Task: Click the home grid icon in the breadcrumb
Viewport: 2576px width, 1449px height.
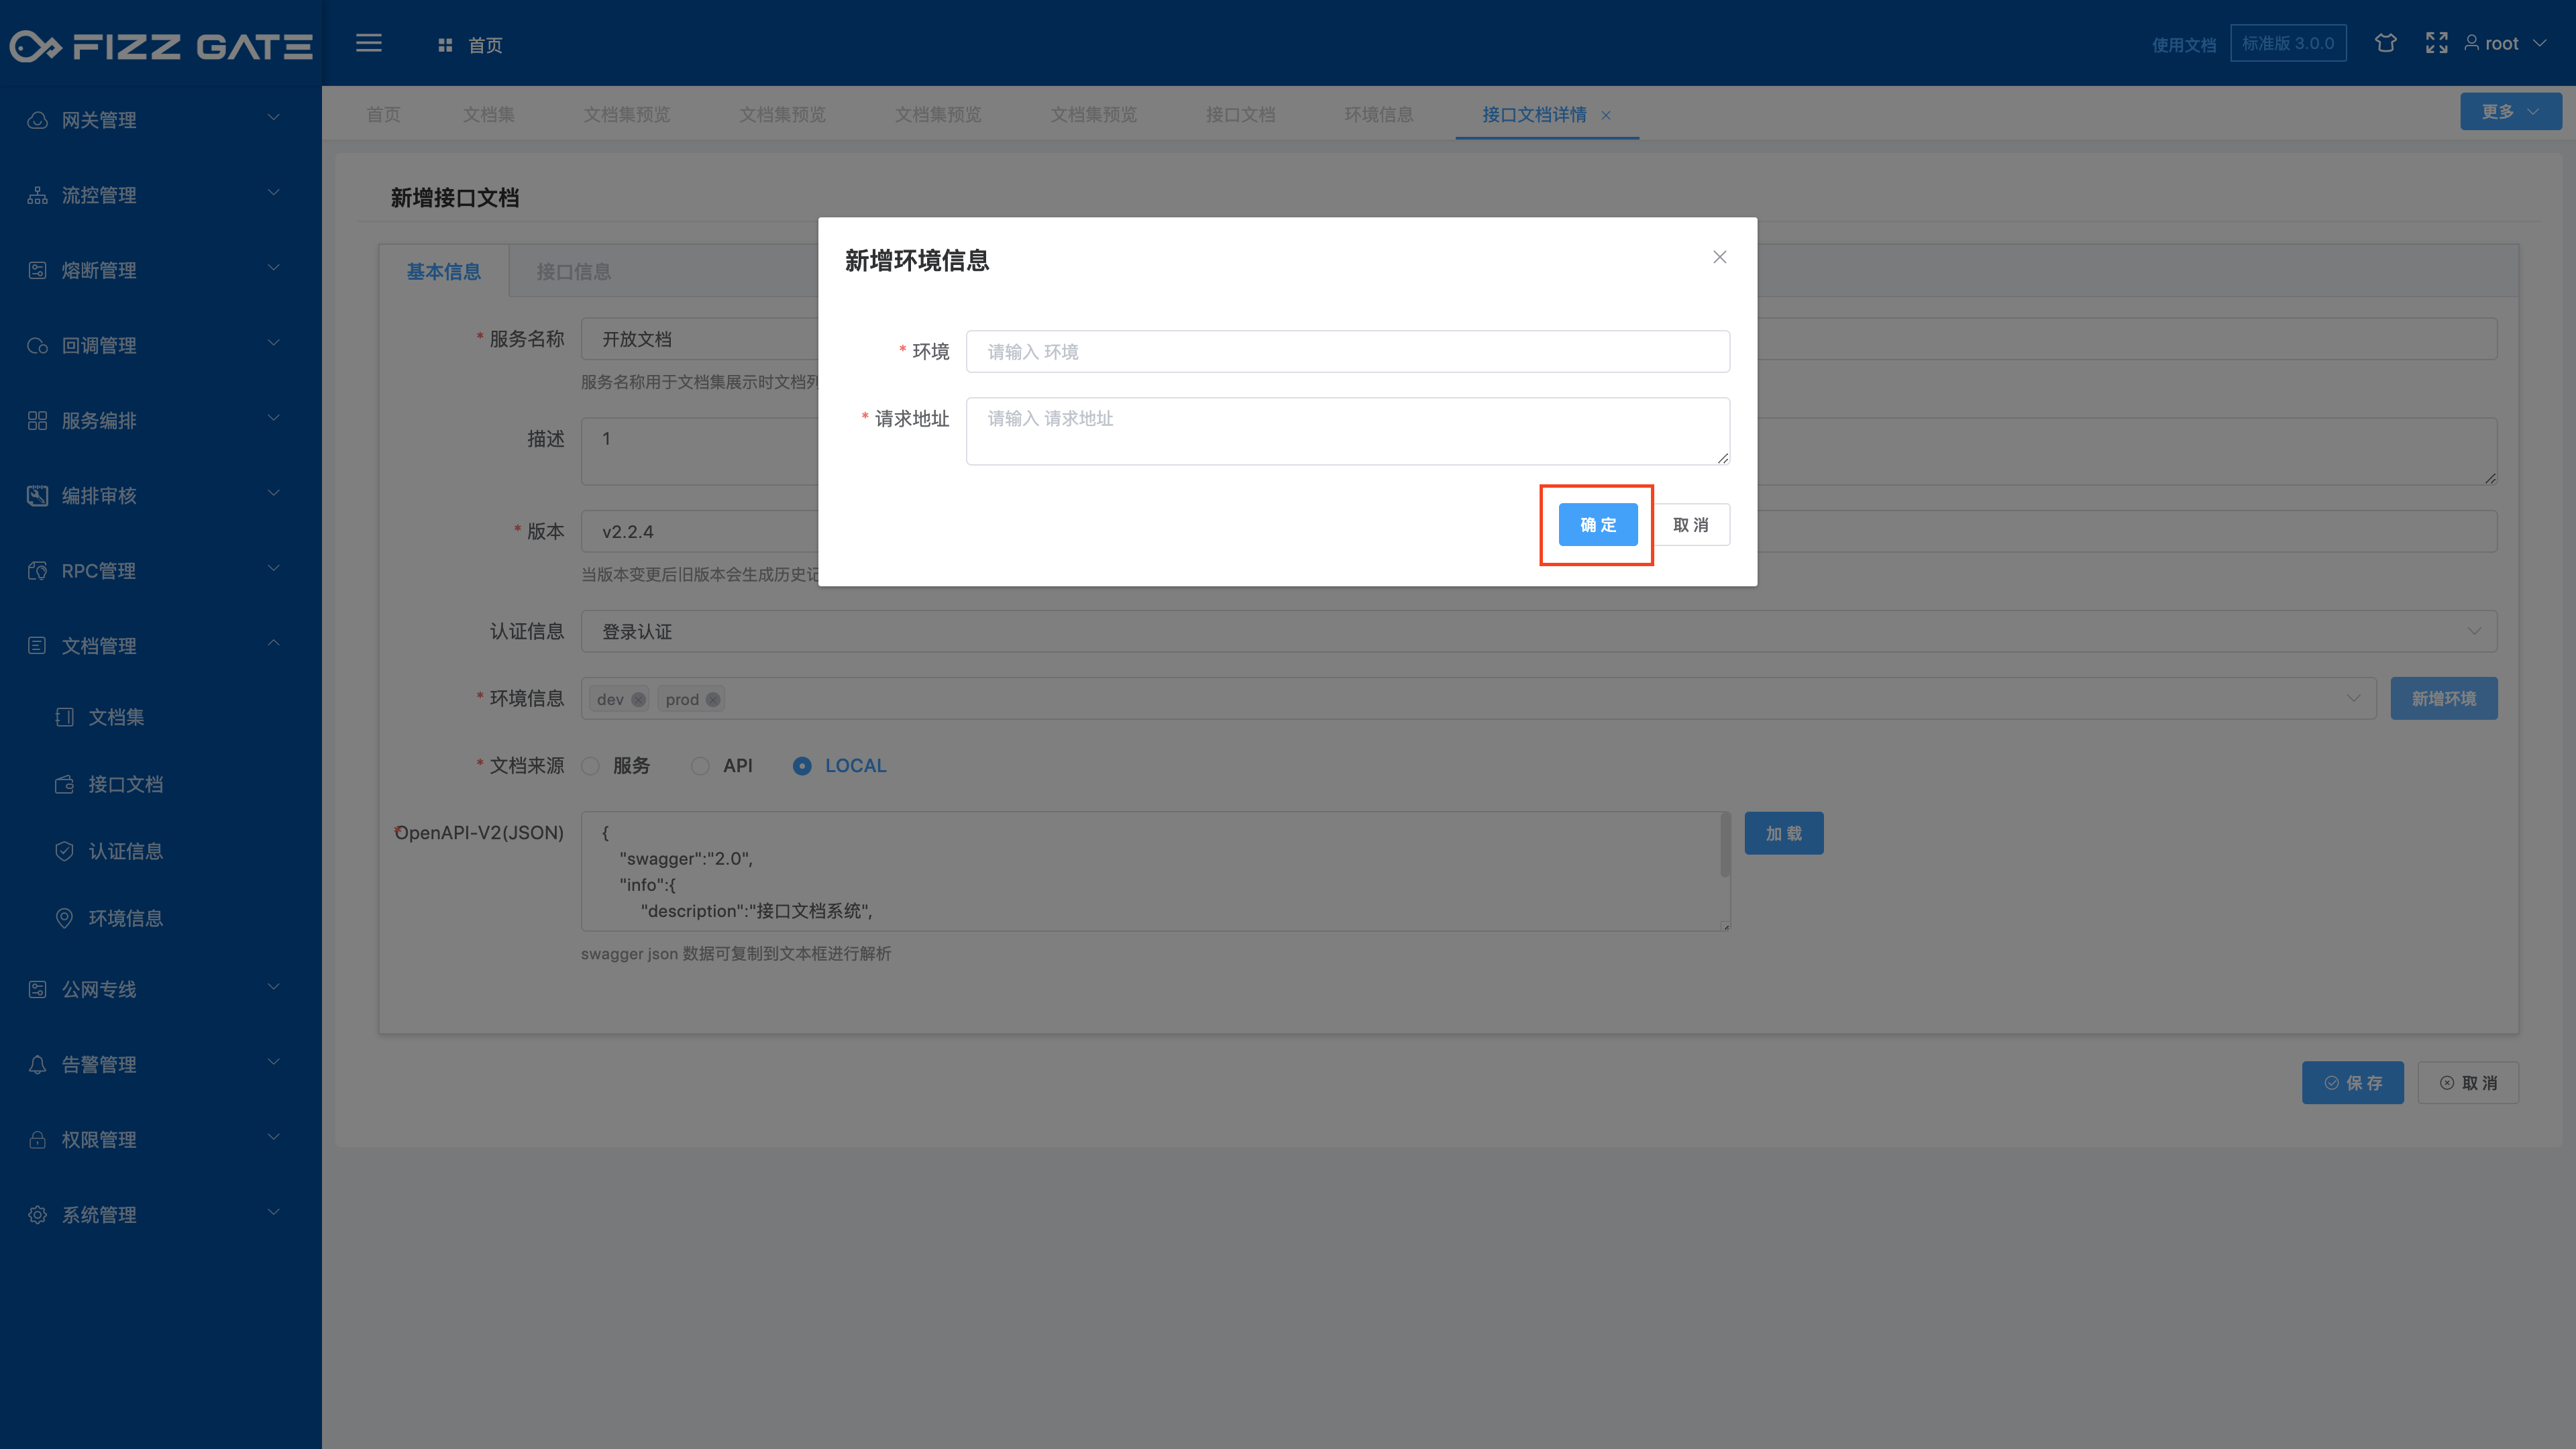Action: click(445, 45)
